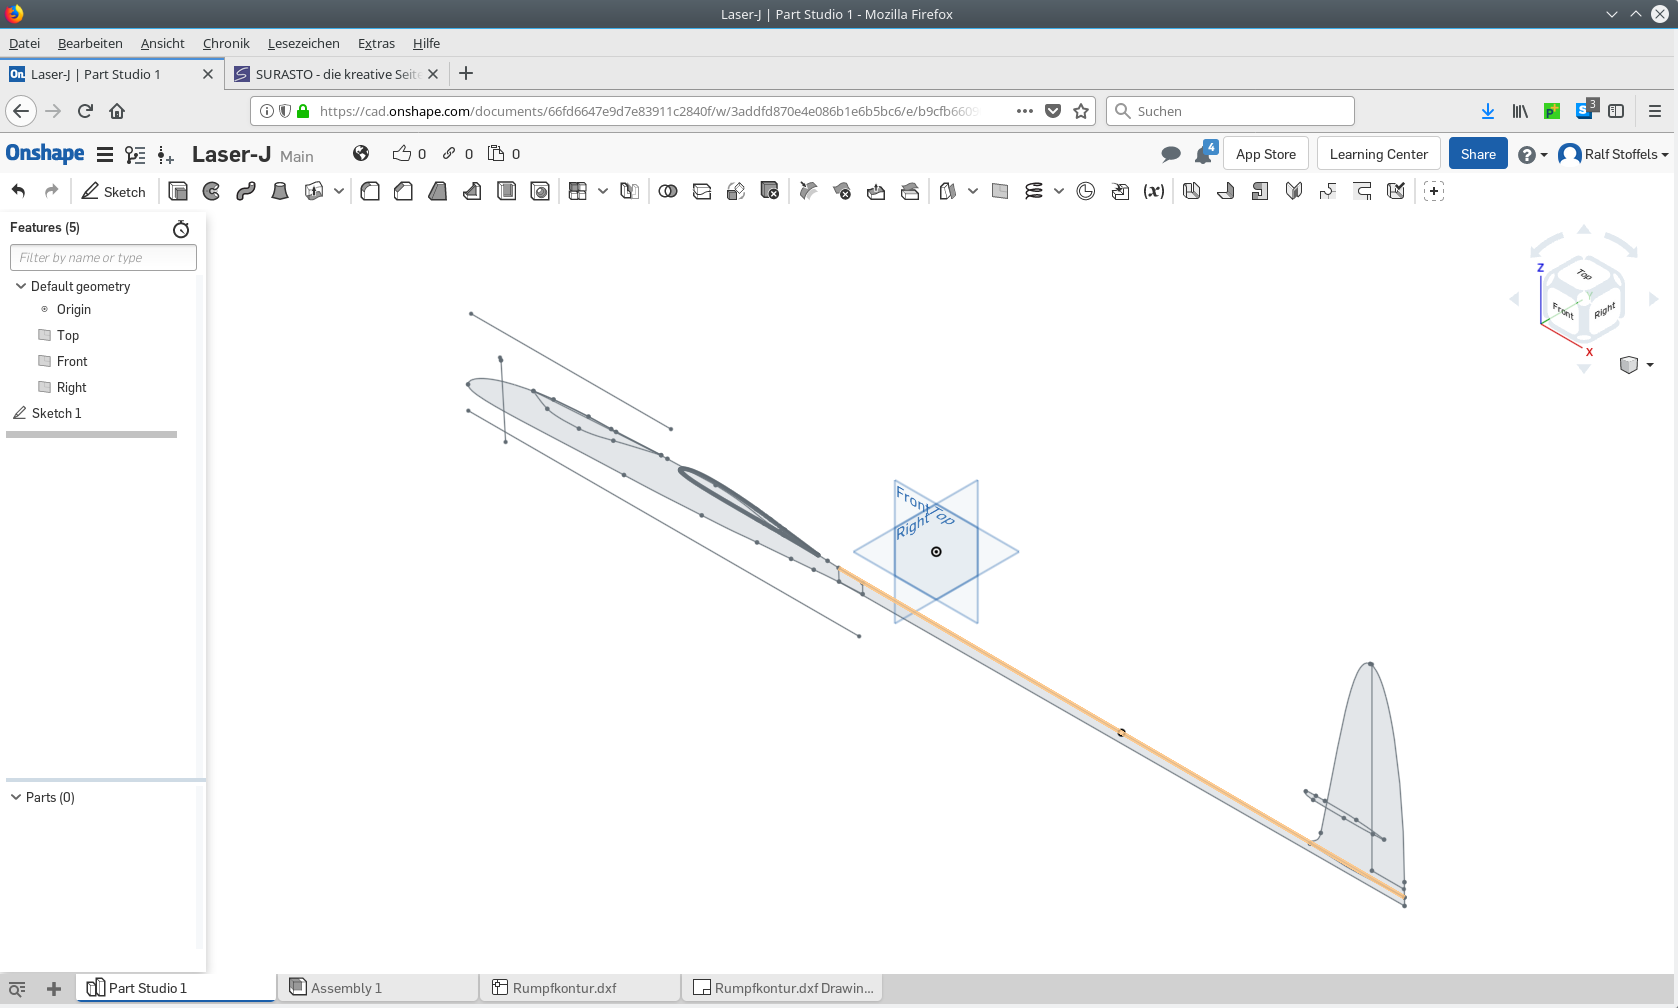The width and height of the screenshot is (1678, 1008).
Task: Switch to the Assembly 1 tab
Action: (x=345, y=988)
